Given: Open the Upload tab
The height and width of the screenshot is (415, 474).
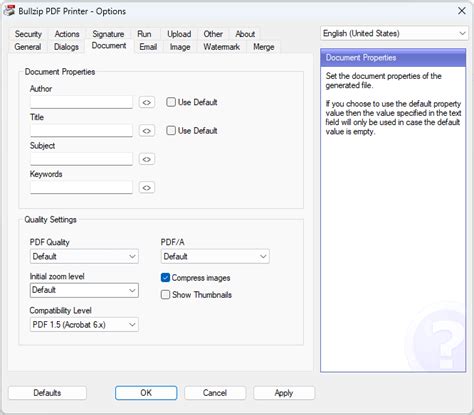Looking at the screenshot, I should pos(179,34).
